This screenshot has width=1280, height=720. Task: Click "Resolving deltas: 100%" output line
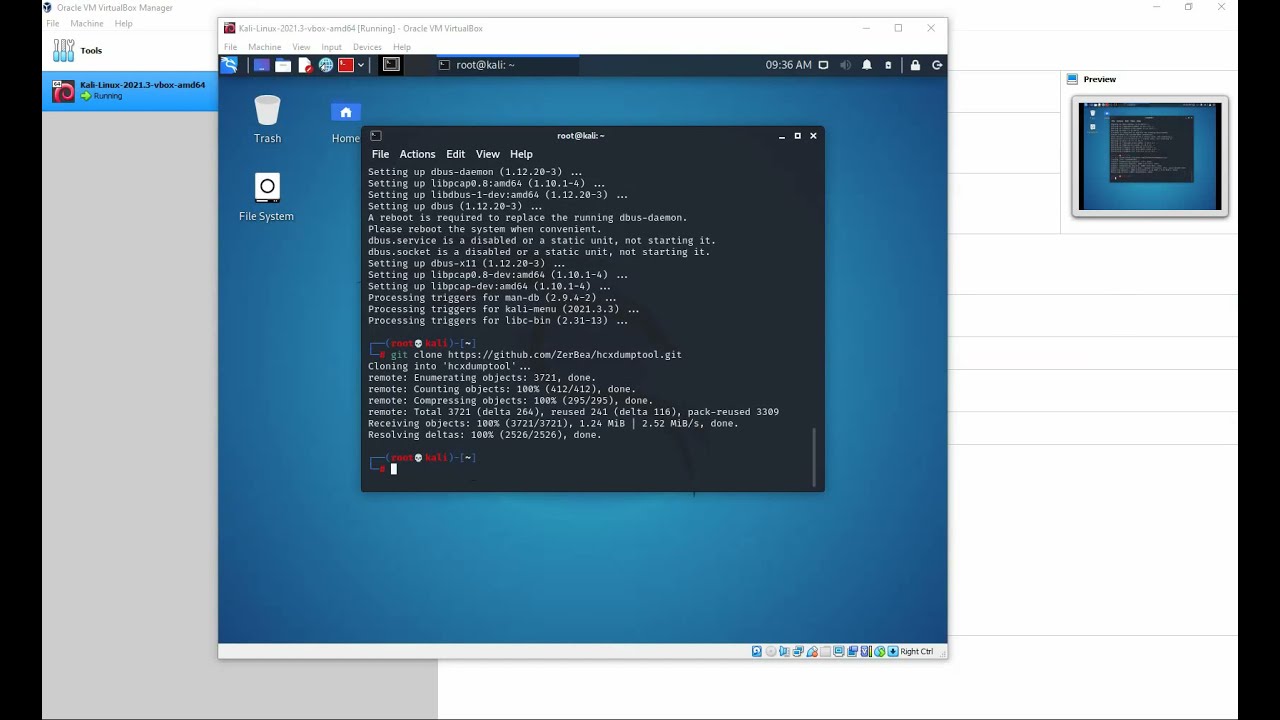(x=485, y=435)
